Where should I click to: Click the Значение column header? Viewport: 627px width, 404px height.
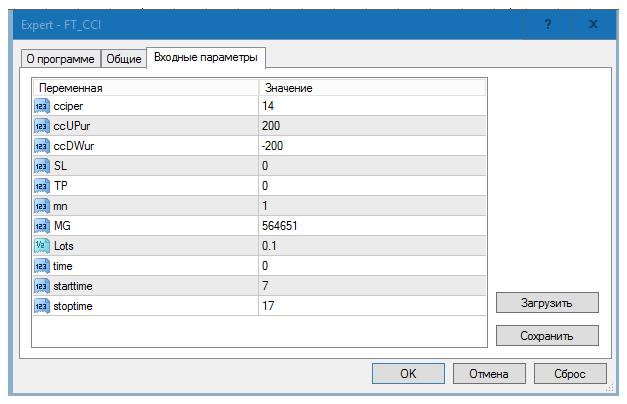click(x=371, y=88)
